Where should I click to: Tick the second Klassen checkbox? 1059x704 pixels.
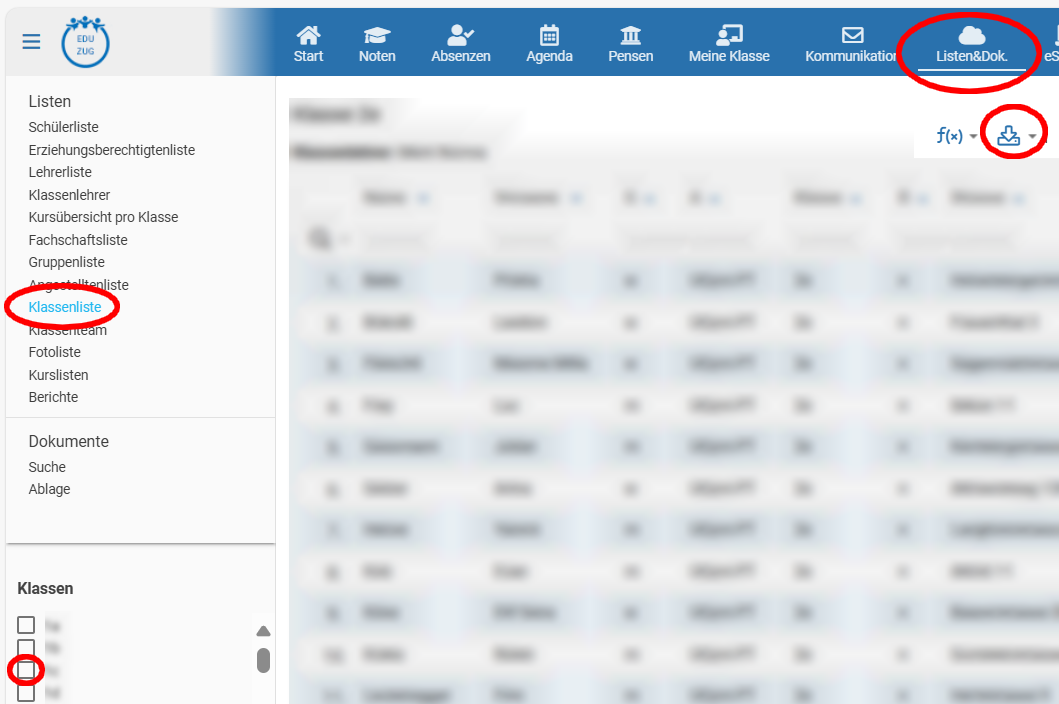(26, 648)
